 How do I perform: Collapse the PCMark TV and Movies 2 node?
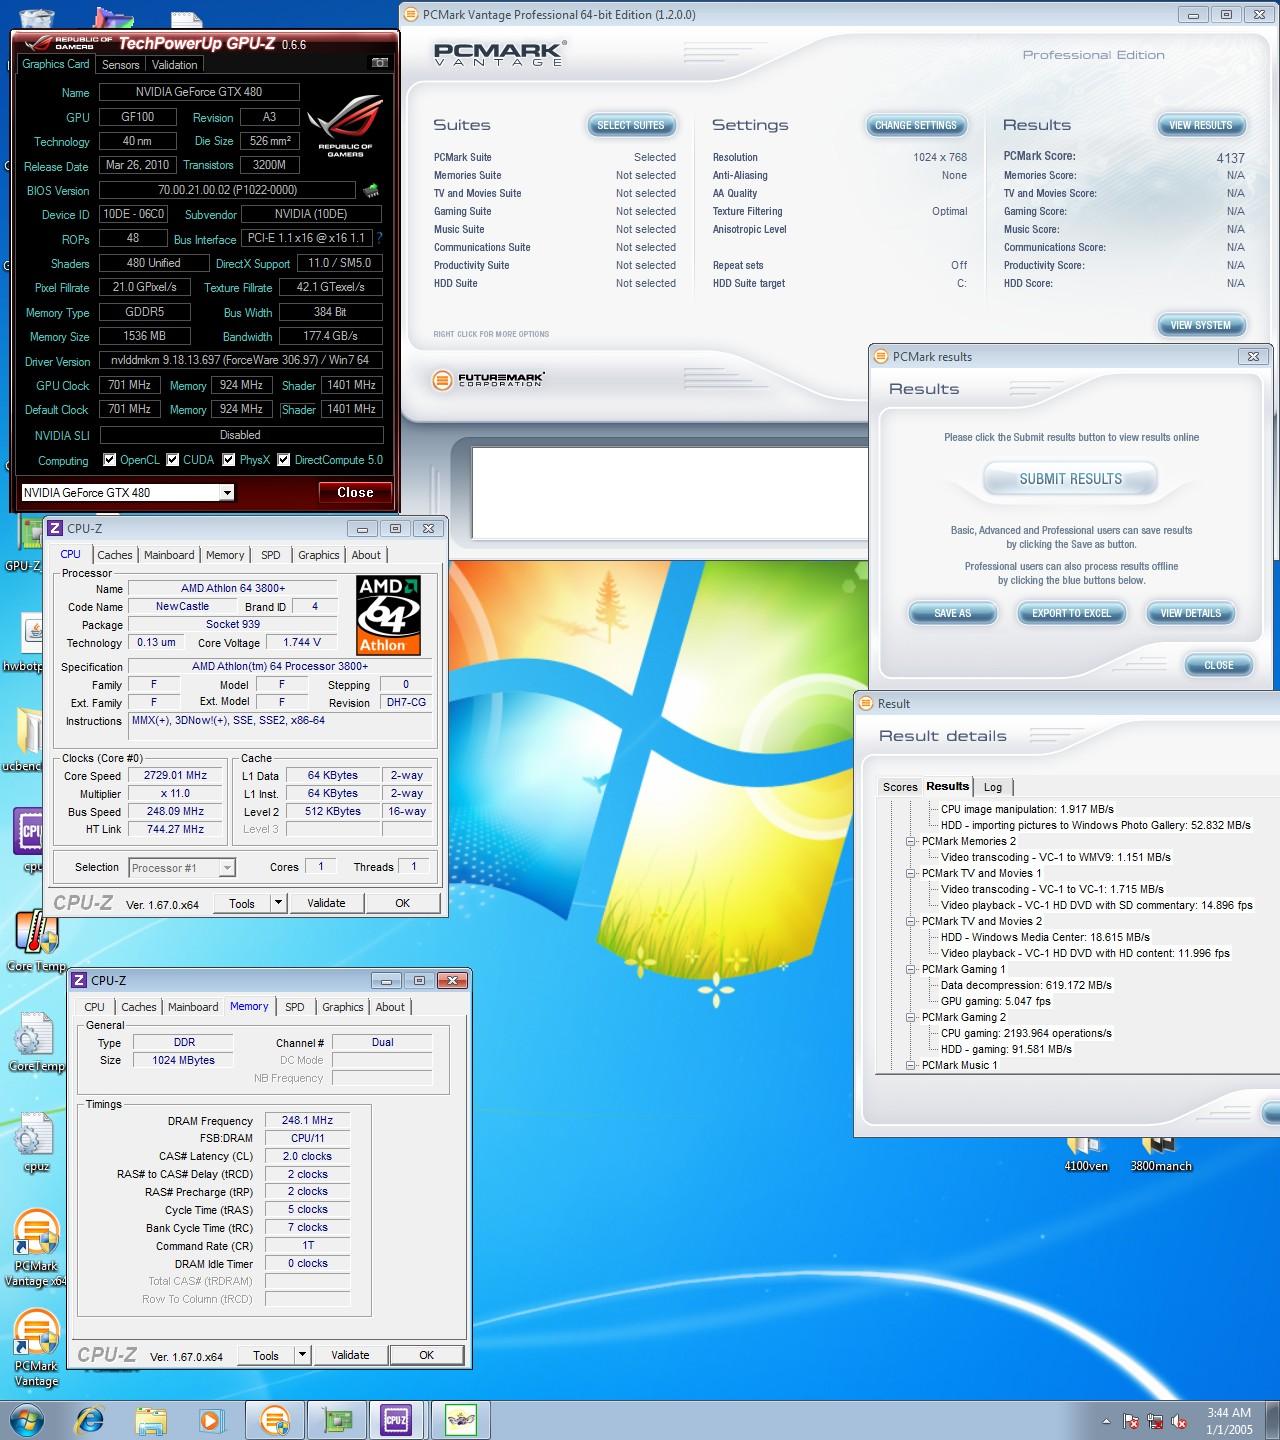911,921
